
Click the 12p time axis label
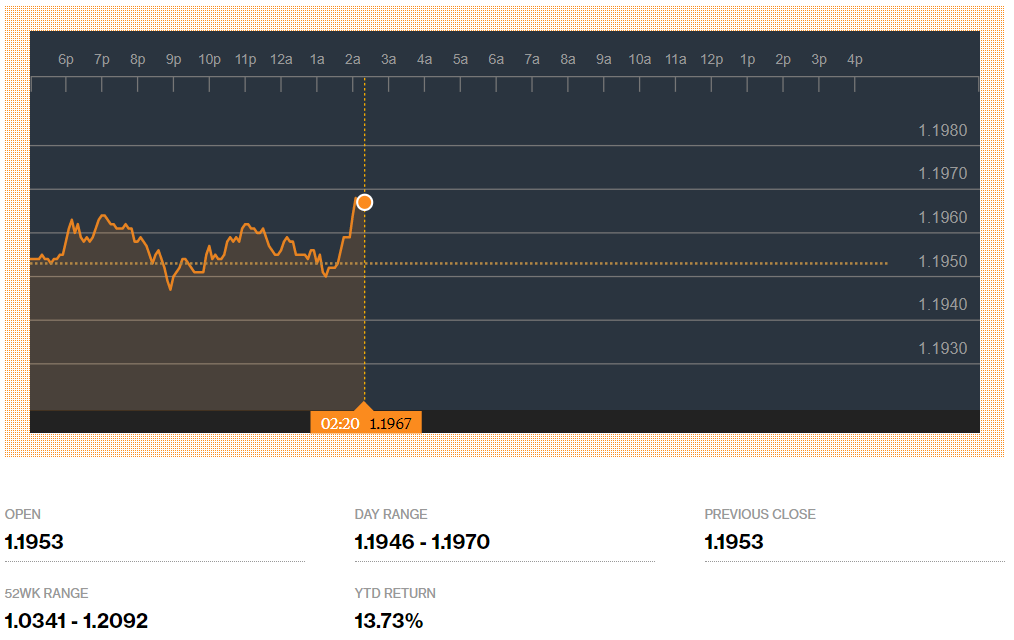click(711, 60)
